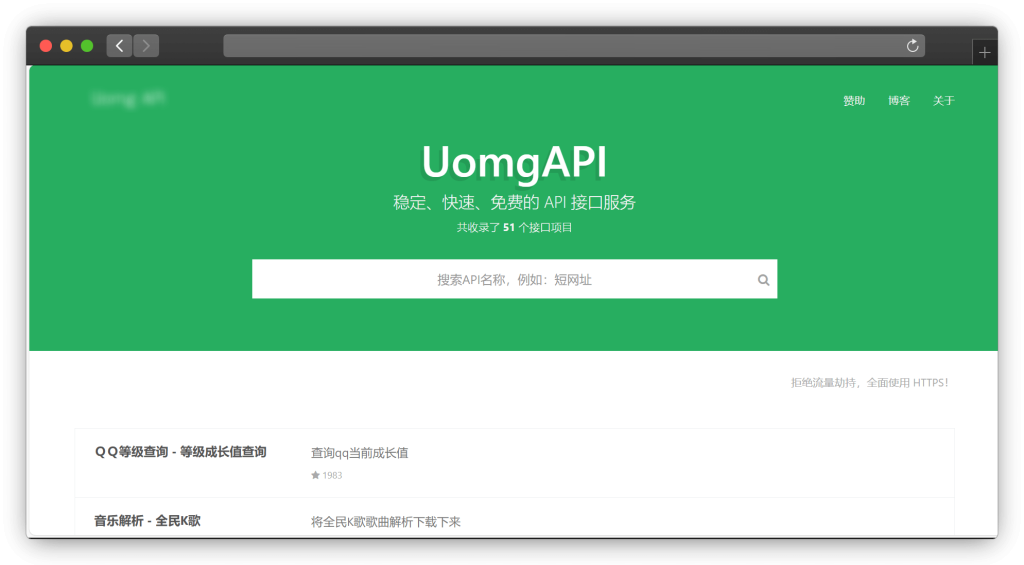The image size is (1024, 565).
Task: Click the star icon beside 1983
Action: 315,475
